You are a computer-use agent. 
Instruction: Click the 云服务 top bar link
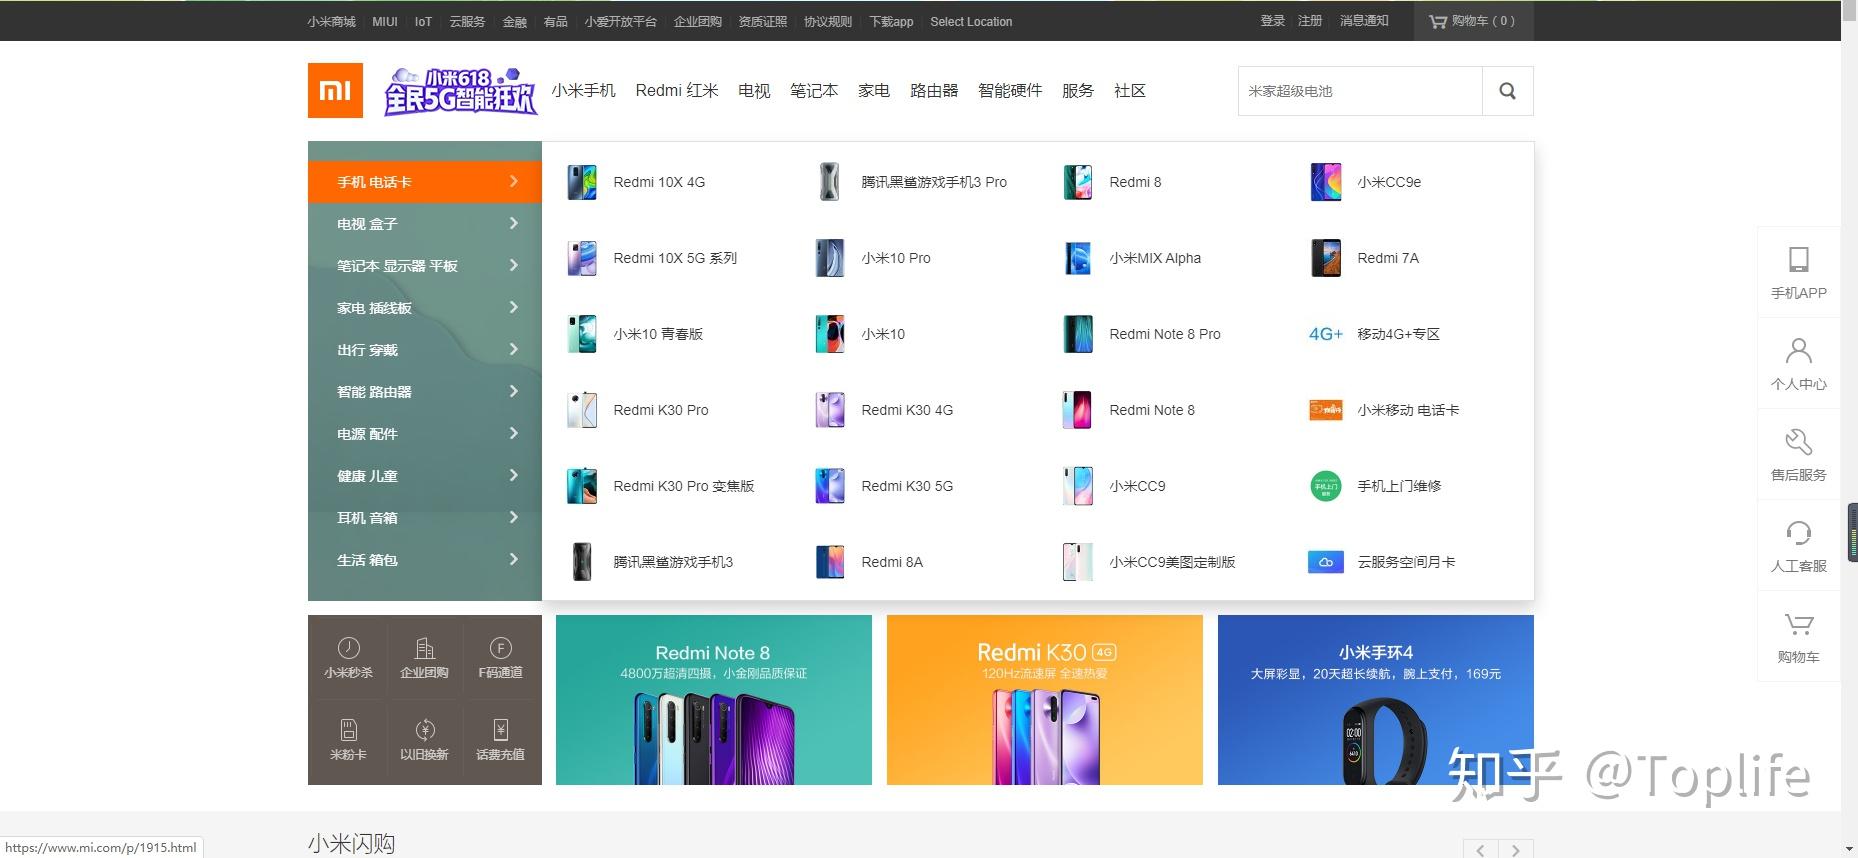pos(467,22)
